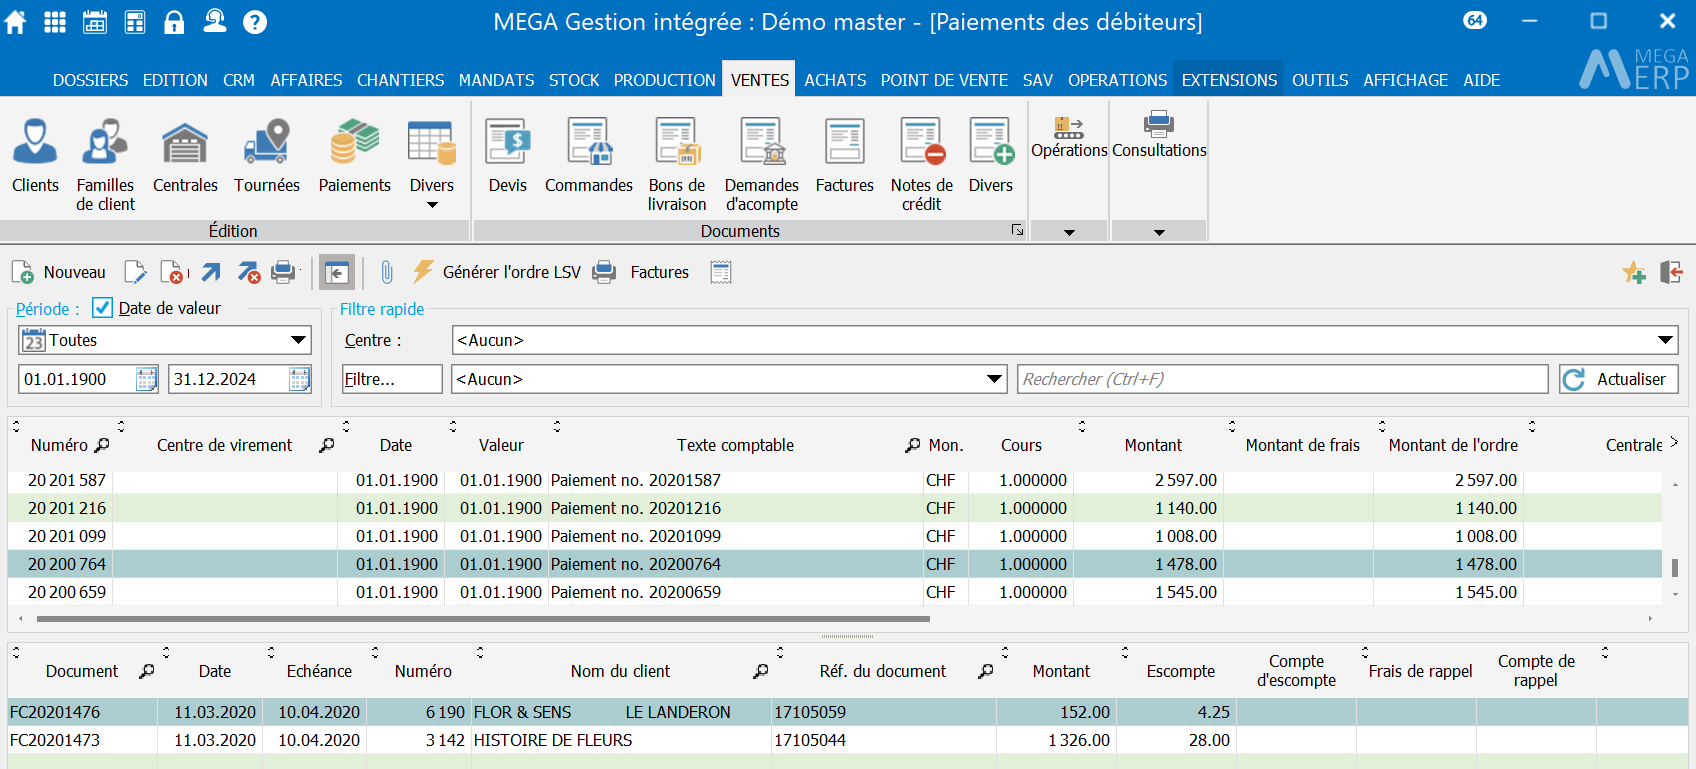Open the Centrales icon
The width and height of the screenshot is (1696, 769).
click(x=185, y=155)
